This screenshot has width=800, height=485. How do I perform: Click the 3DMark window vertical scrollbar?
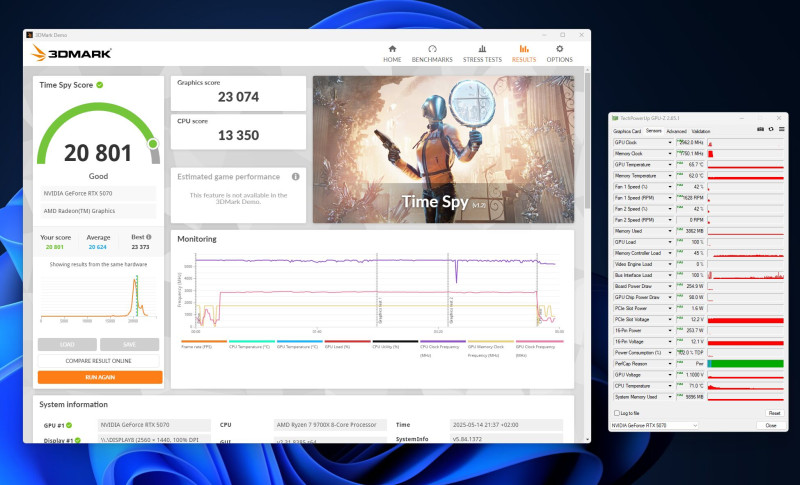pyautogui.click(x=587, y=140)
